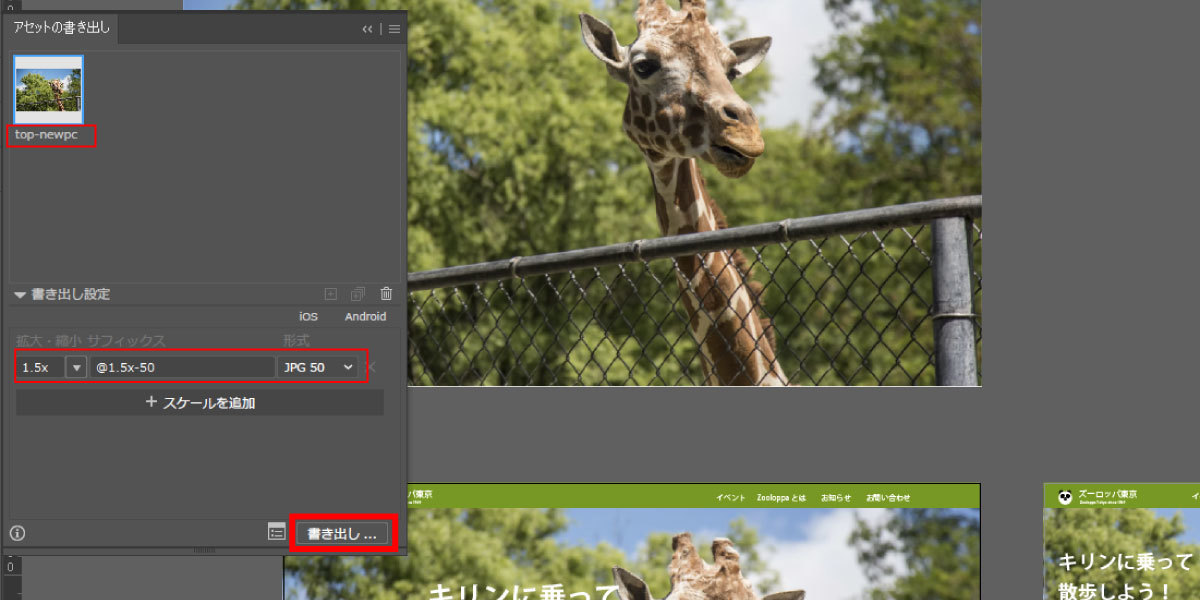This screenshot has width=1200, height=600.
Task: Click the スケールを追加 button
Action: click(x=200, y=403)
